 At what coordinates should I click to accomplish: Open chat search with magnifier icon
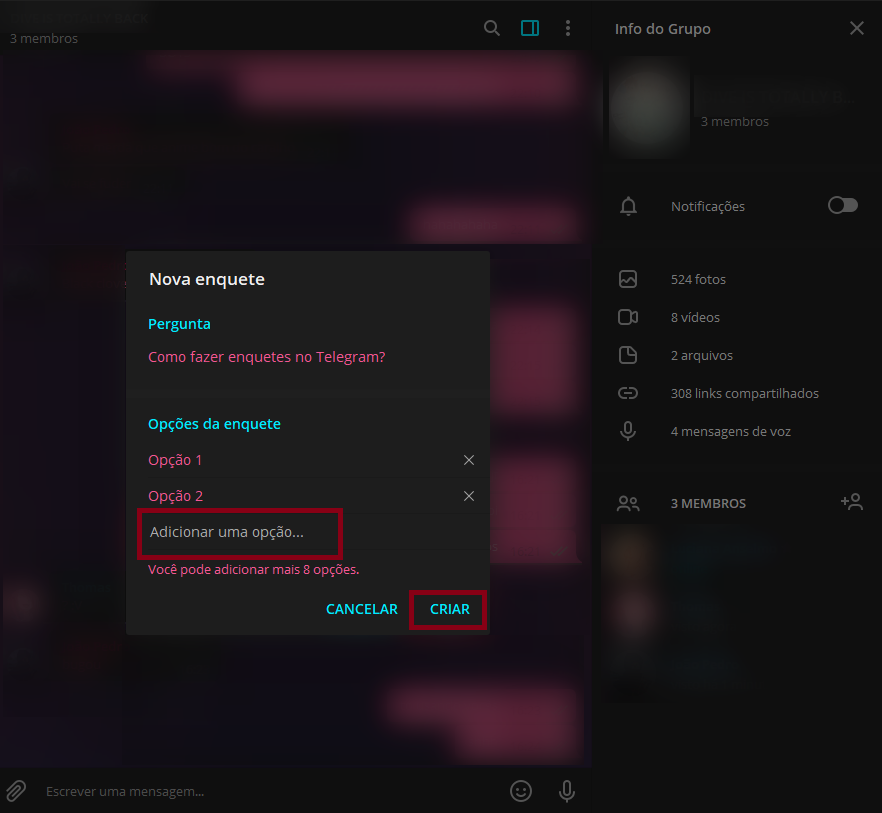pos(492,28)
